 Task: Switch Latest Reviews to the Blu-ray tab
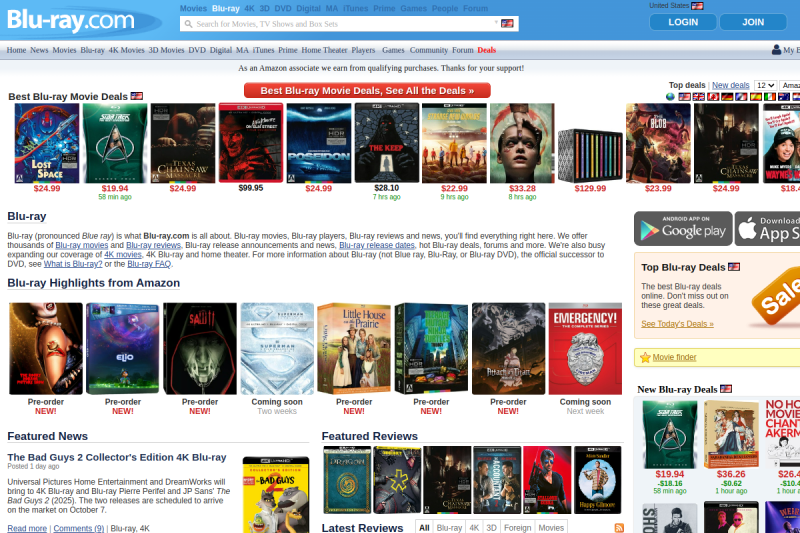tap(449, 528)
